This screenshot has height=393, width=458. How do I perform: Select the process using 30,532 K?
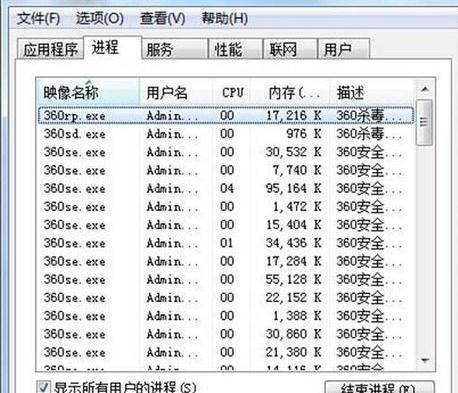click(226, 152)
